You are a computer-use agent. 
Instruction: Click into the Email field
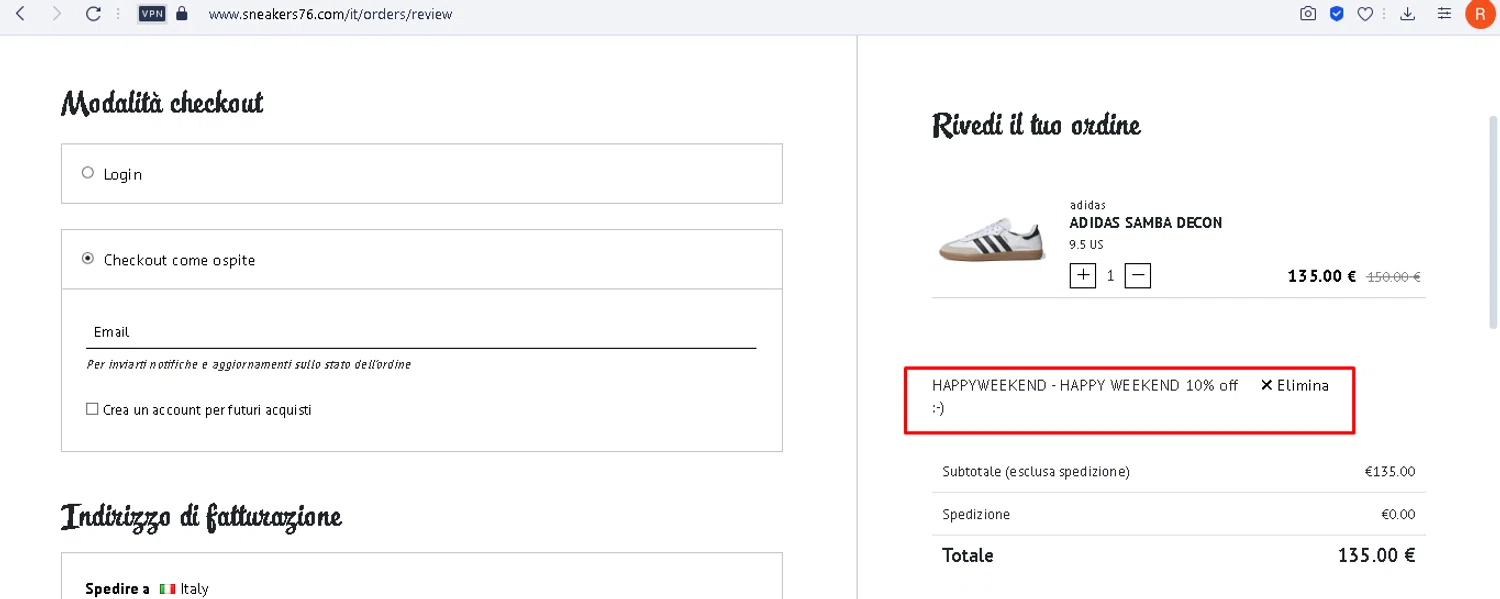point(421,332)
